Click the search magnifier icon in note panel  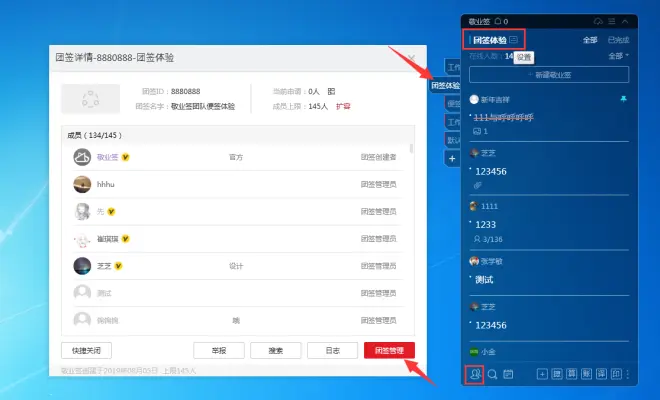492,374
